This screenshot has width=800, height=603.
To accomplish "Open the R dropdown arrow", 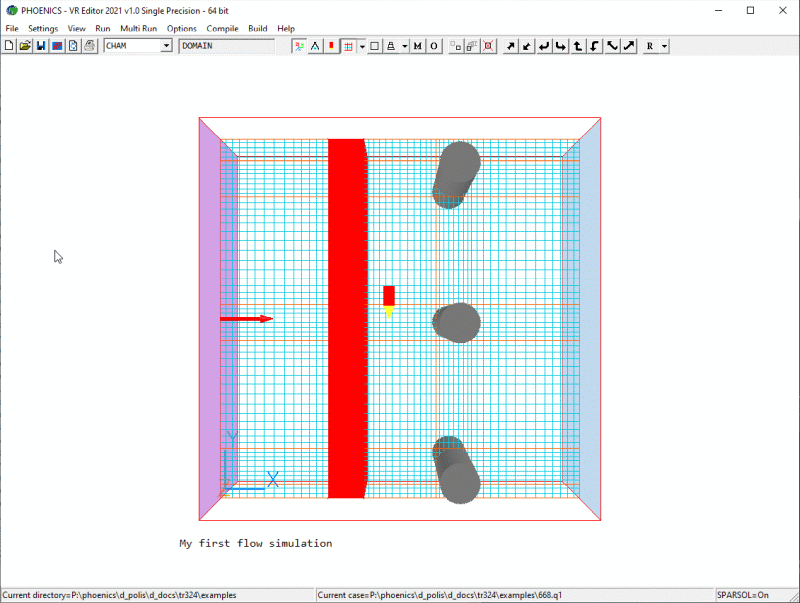I will point(664,46).
